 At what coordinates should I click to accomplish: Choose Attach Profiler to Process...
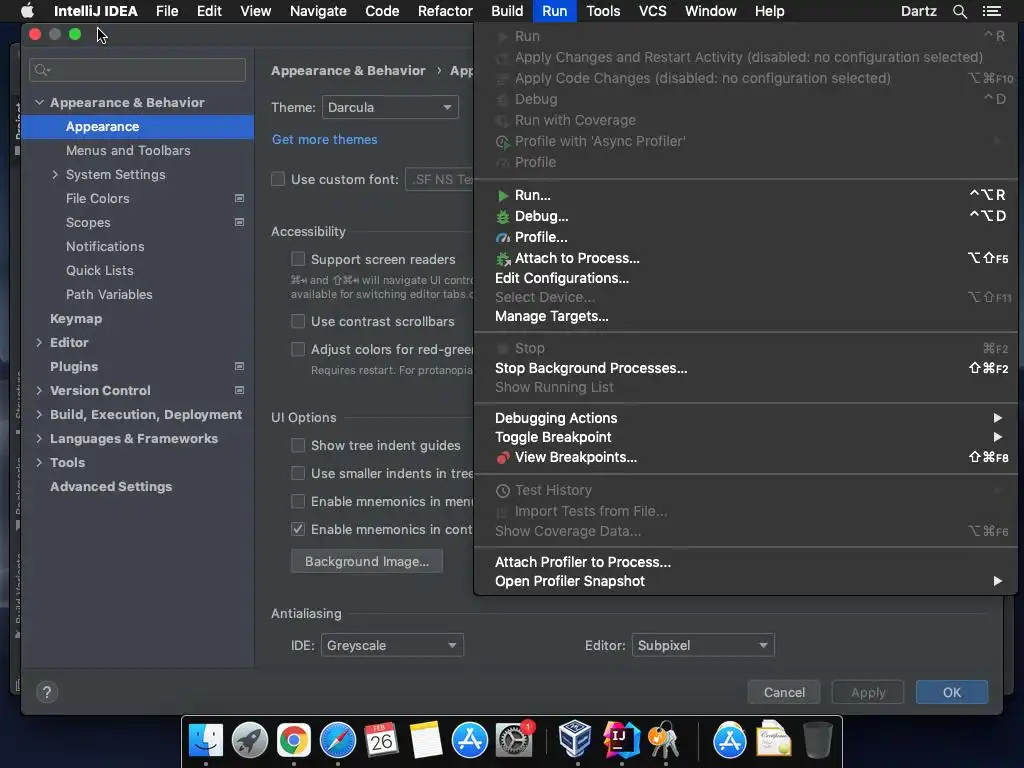[746, 562]
